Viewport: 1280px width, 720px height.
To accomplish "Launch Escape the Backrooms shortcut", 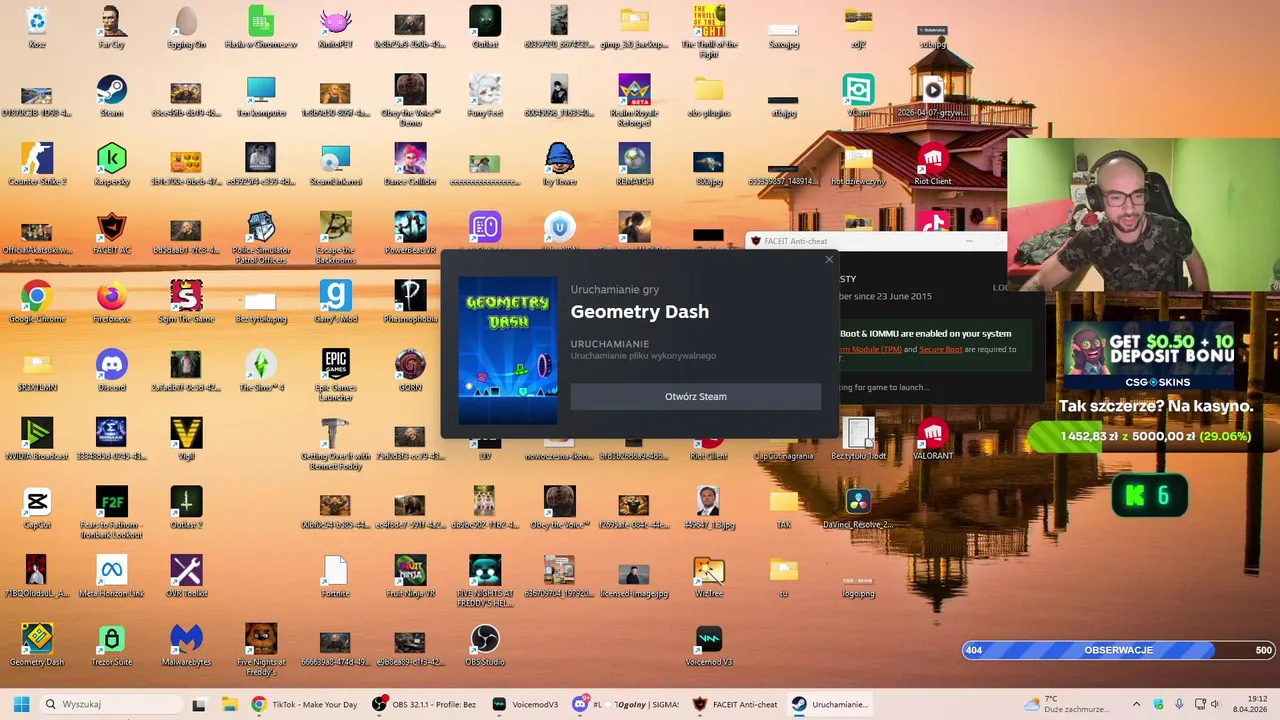I will pos(335,238).
